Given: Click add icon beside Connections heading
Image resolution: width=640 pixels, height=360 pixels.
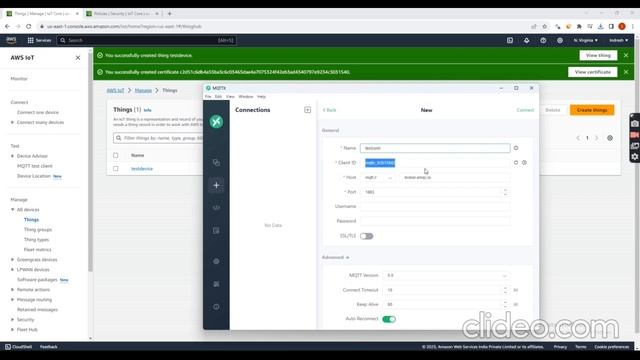Looking at the screenshot, I should [307, 110].
